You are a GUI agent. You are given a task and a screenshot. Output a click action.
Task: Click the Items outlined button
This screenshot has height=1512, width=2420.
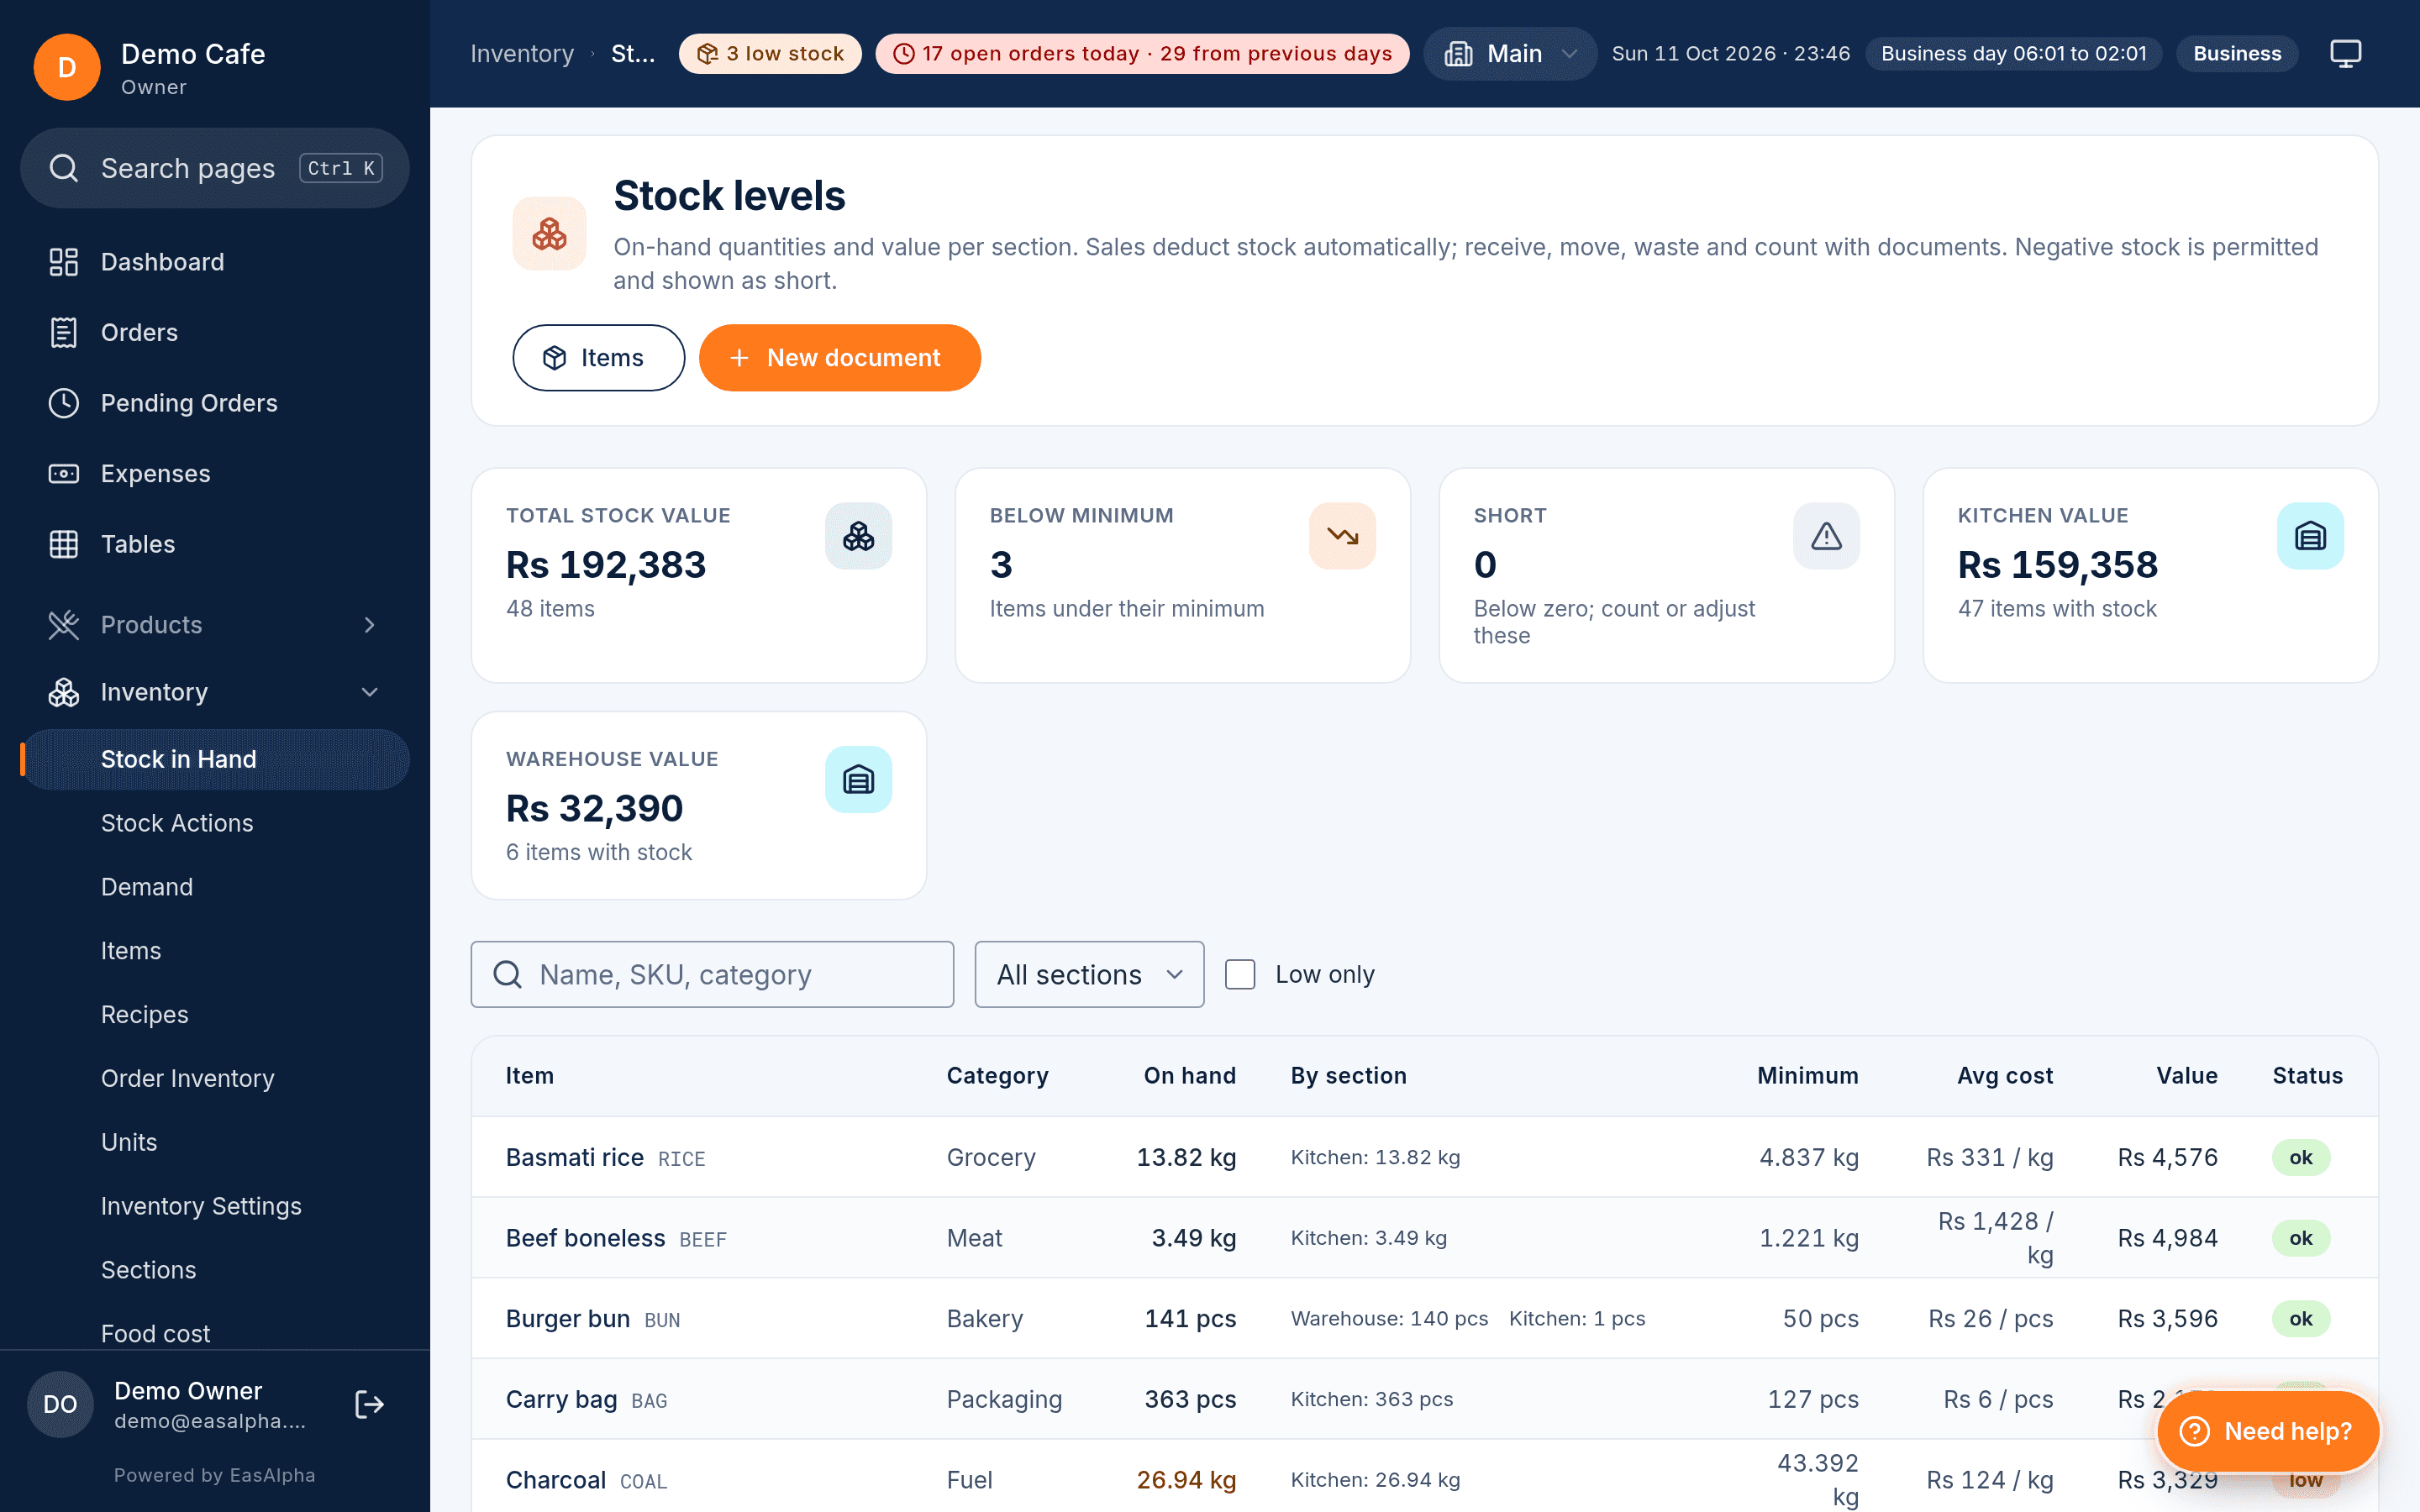(598, 358)
